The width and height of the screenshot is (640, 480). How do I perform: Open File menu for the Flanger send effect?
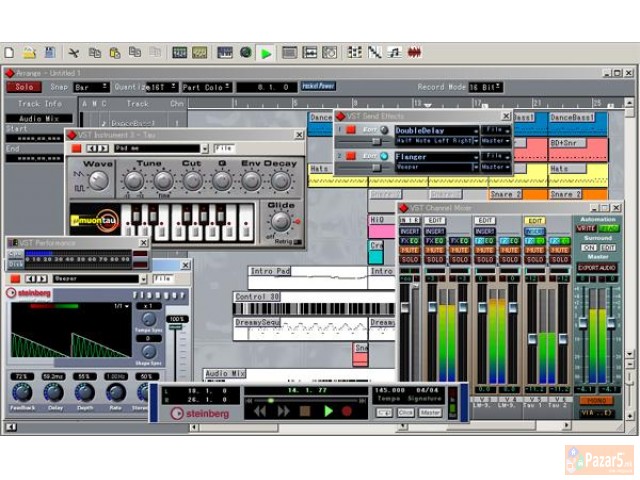[495, 156]
